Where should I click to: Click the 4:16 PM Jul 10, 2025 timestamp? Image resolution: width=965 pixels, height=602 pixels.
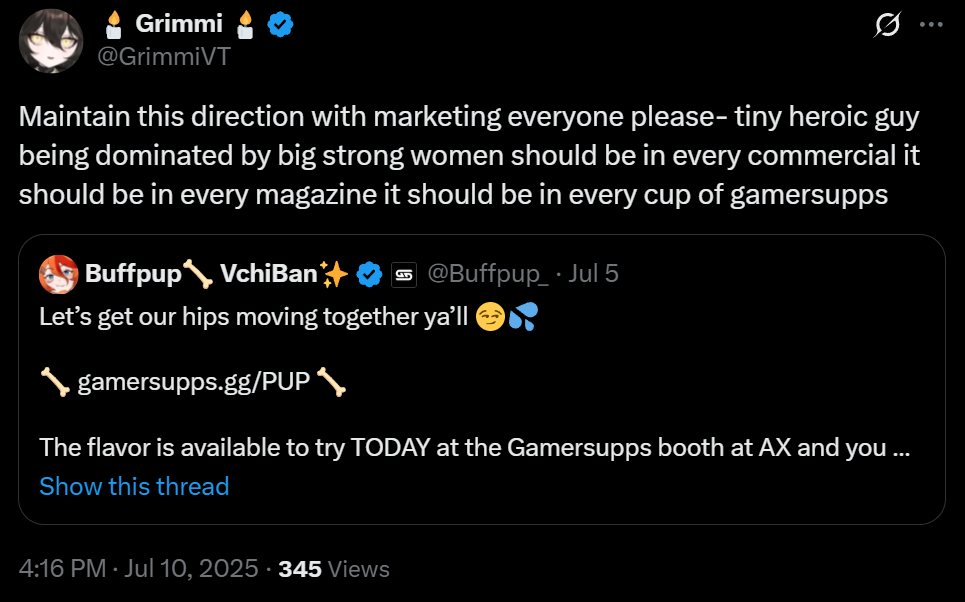coord(138,569)
